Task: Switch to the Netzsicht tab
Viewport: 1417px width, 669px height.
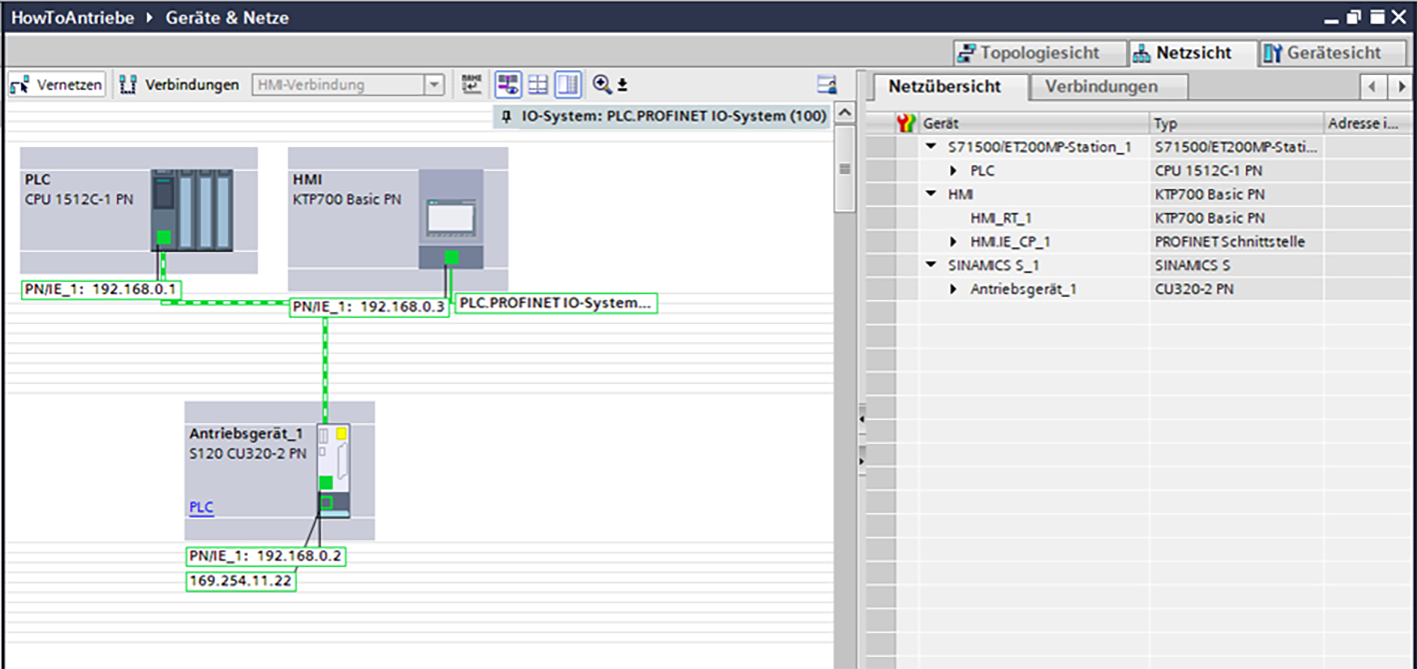Action: click(1191, 53)
